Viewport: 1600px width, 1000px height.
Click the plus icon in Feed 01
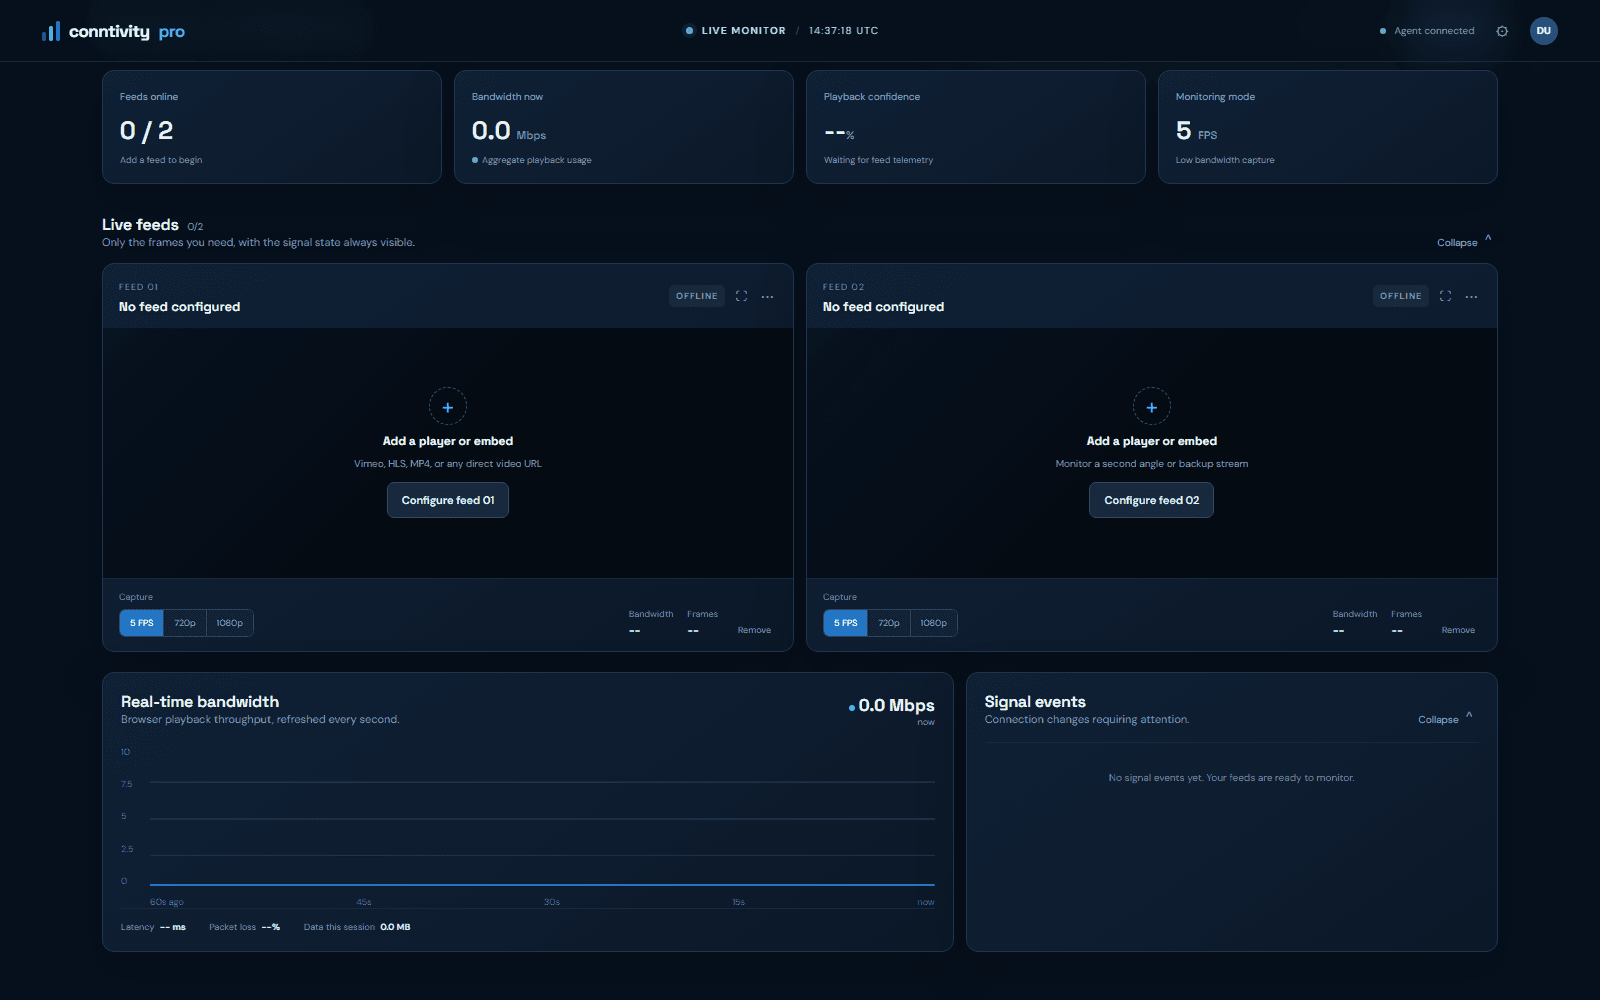448,407
